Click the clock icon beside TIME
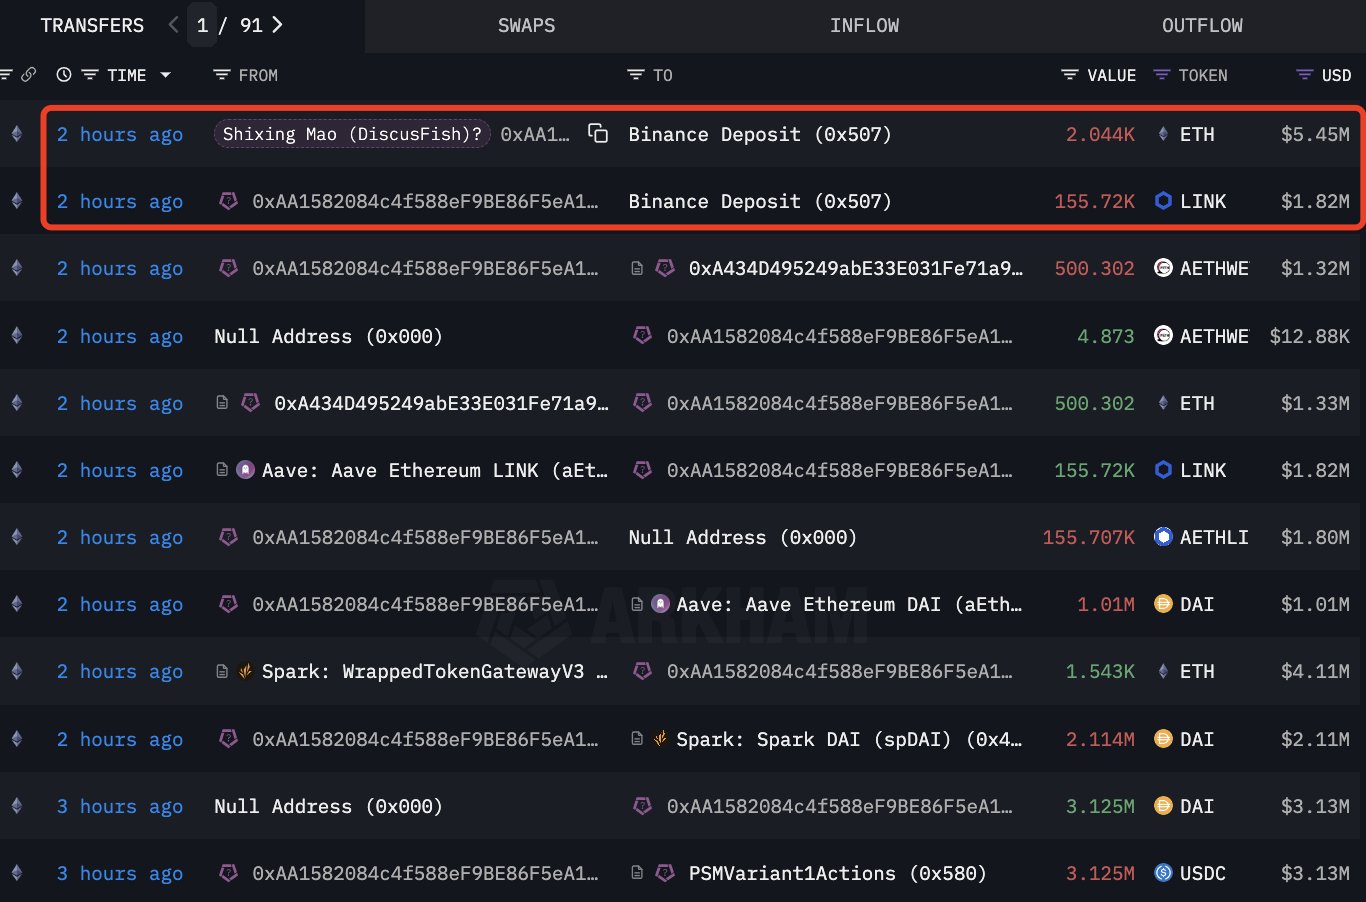The height and width of the screenshot is (902, 1366). 64,75
